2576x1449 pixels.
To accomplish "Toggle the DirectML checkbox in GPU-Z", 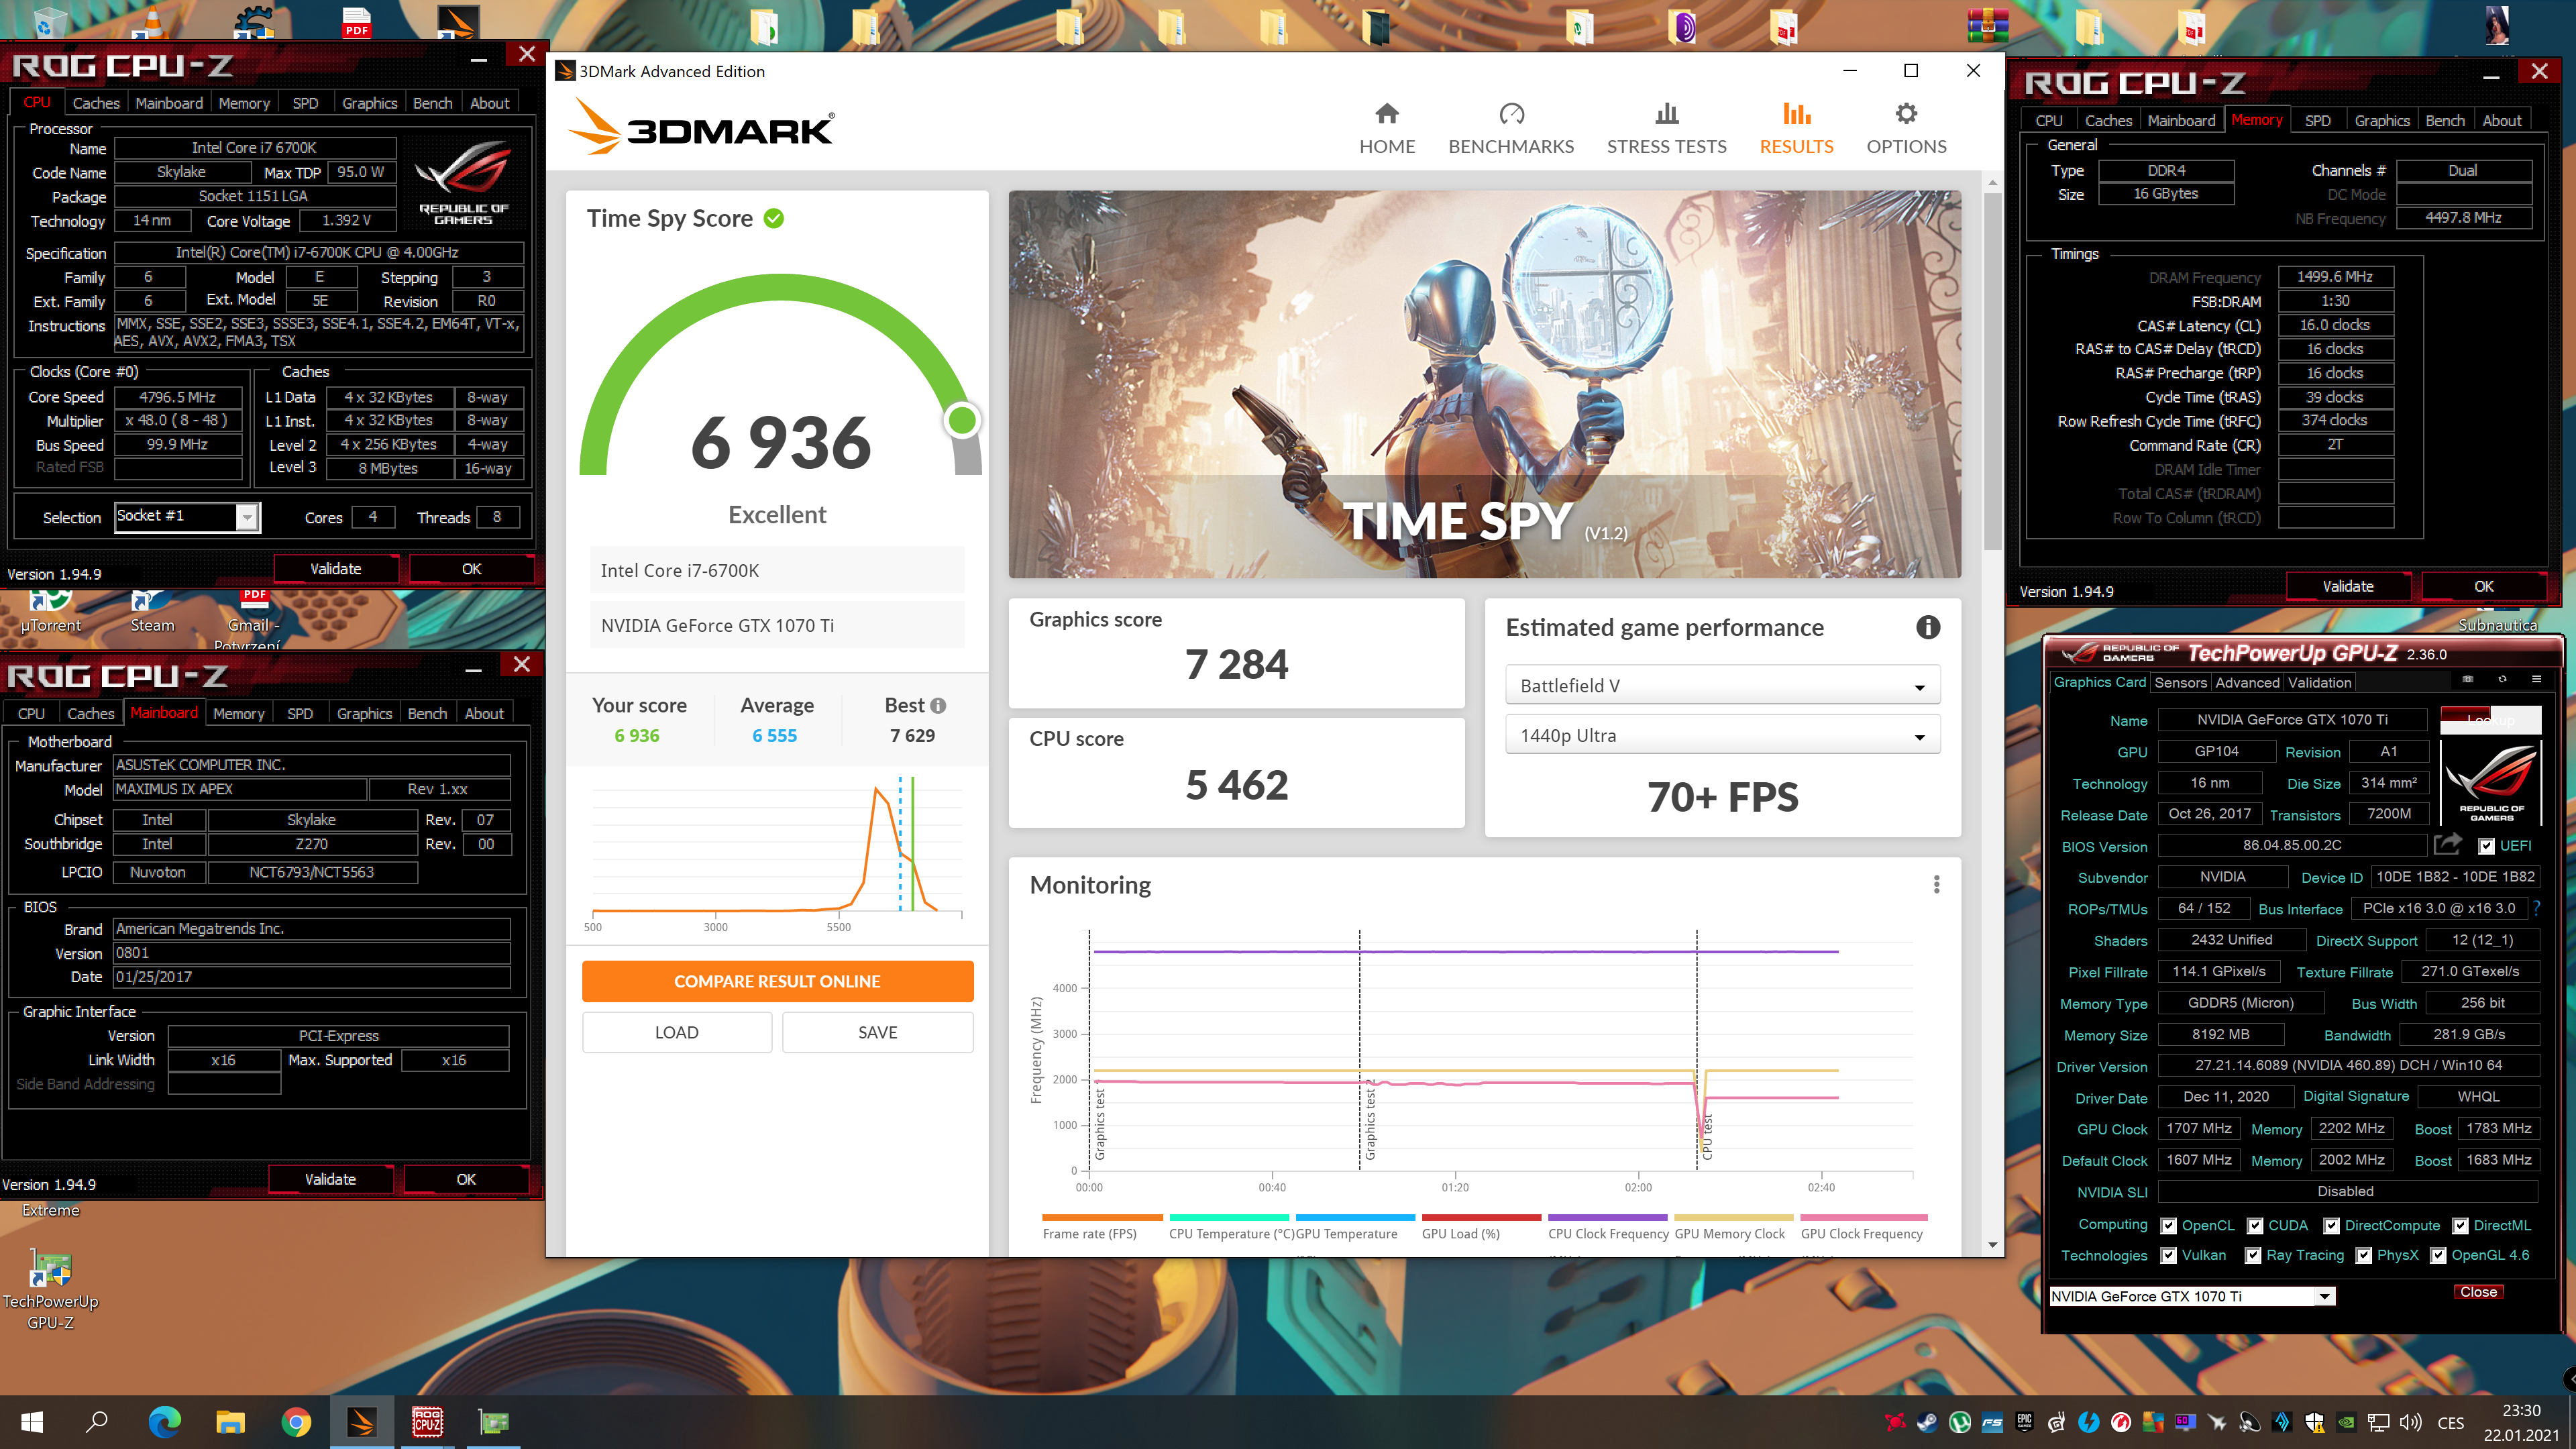I will click(2460, 1225).
